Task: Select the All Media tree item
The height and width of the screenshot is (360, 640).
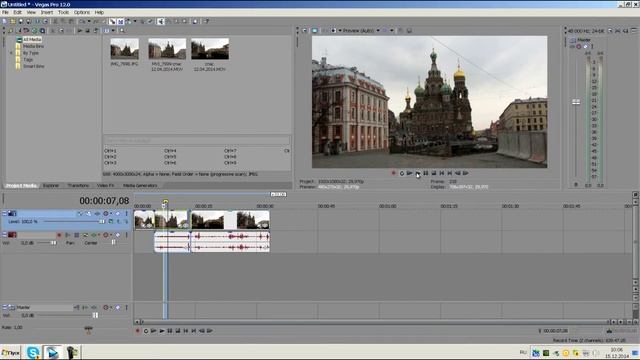Action: (32, 40)
